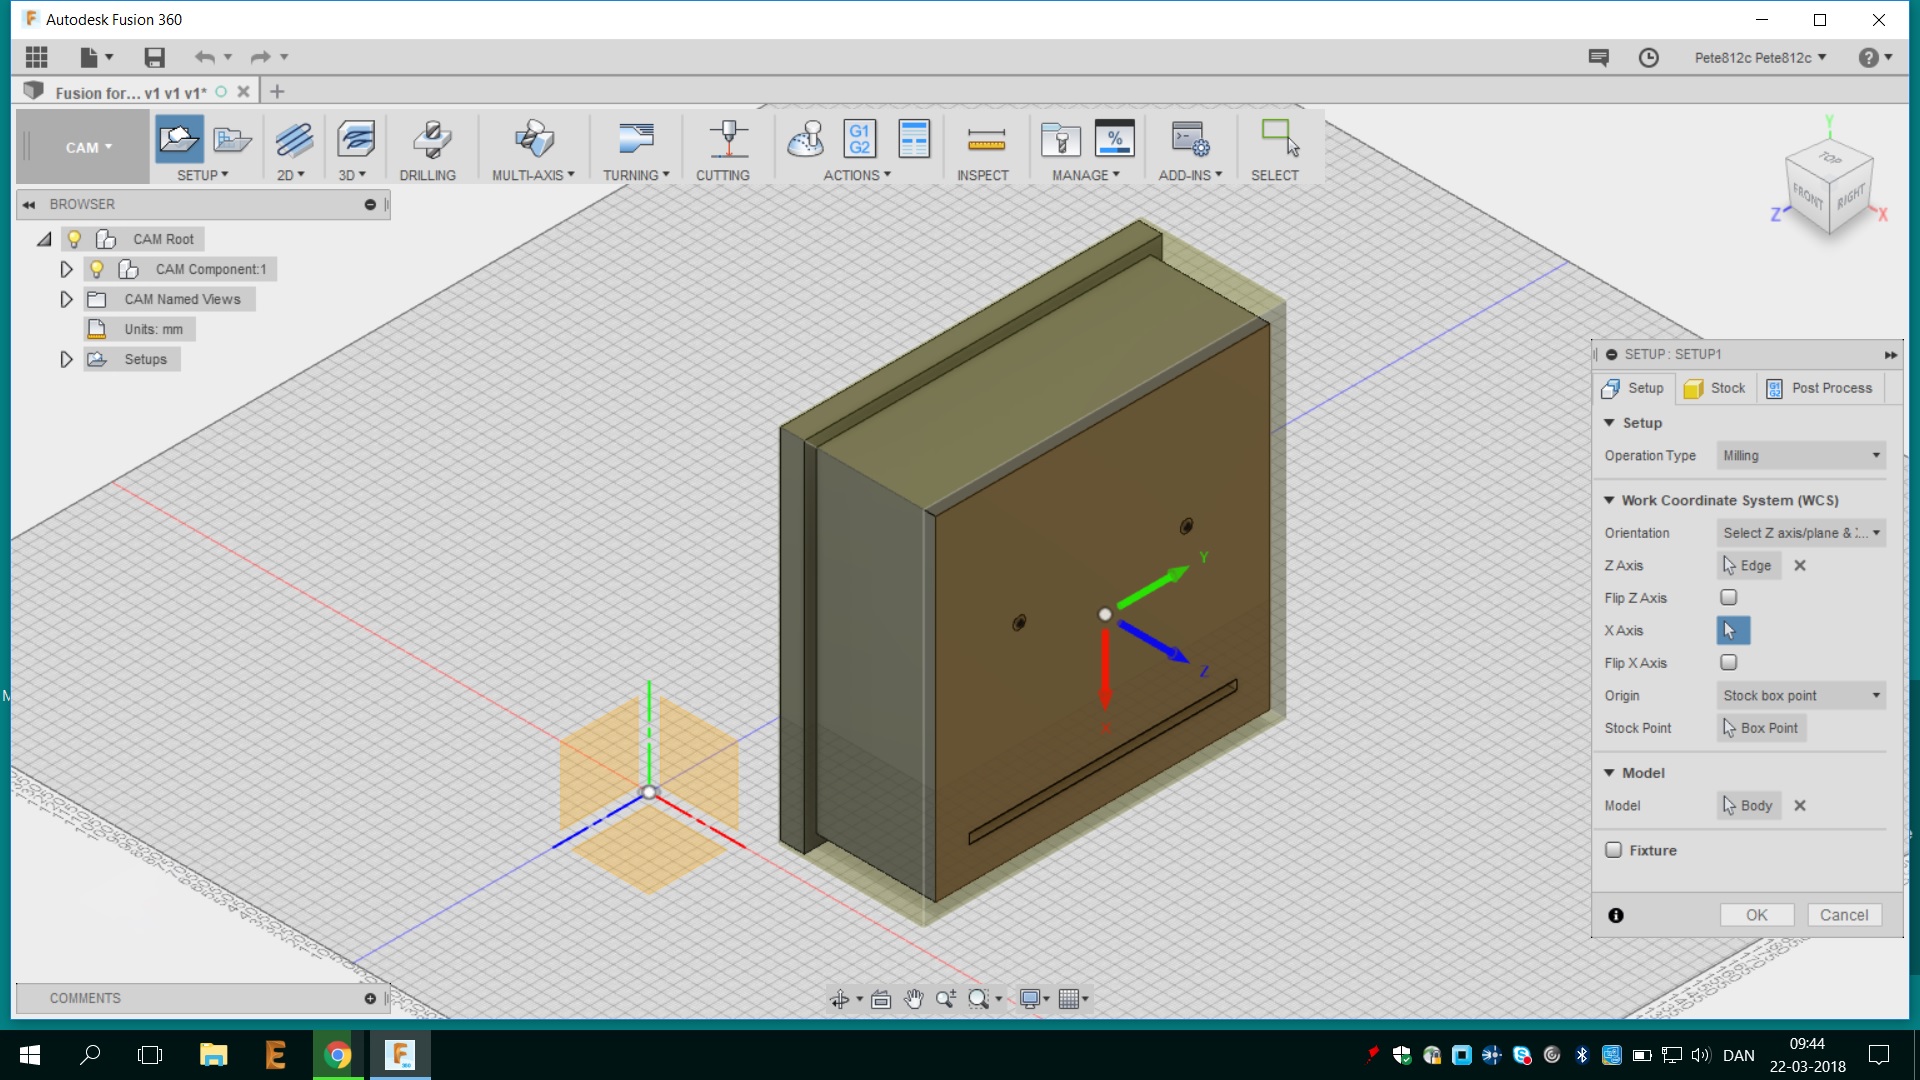The image size is (1920, 1080).
Task: Click the Simulate action icon
Action: coord(805,139)
